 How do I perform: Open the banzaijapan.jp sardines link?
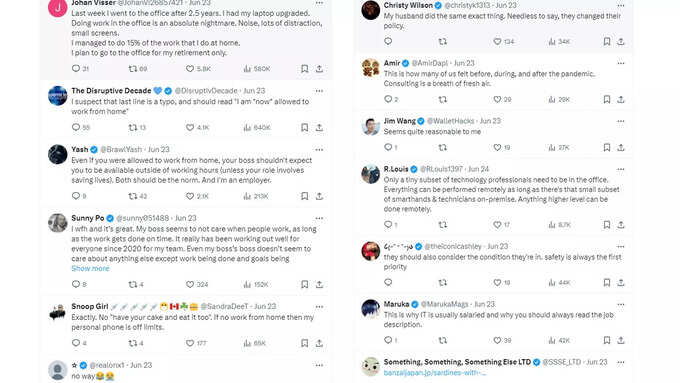click(435, 373)
